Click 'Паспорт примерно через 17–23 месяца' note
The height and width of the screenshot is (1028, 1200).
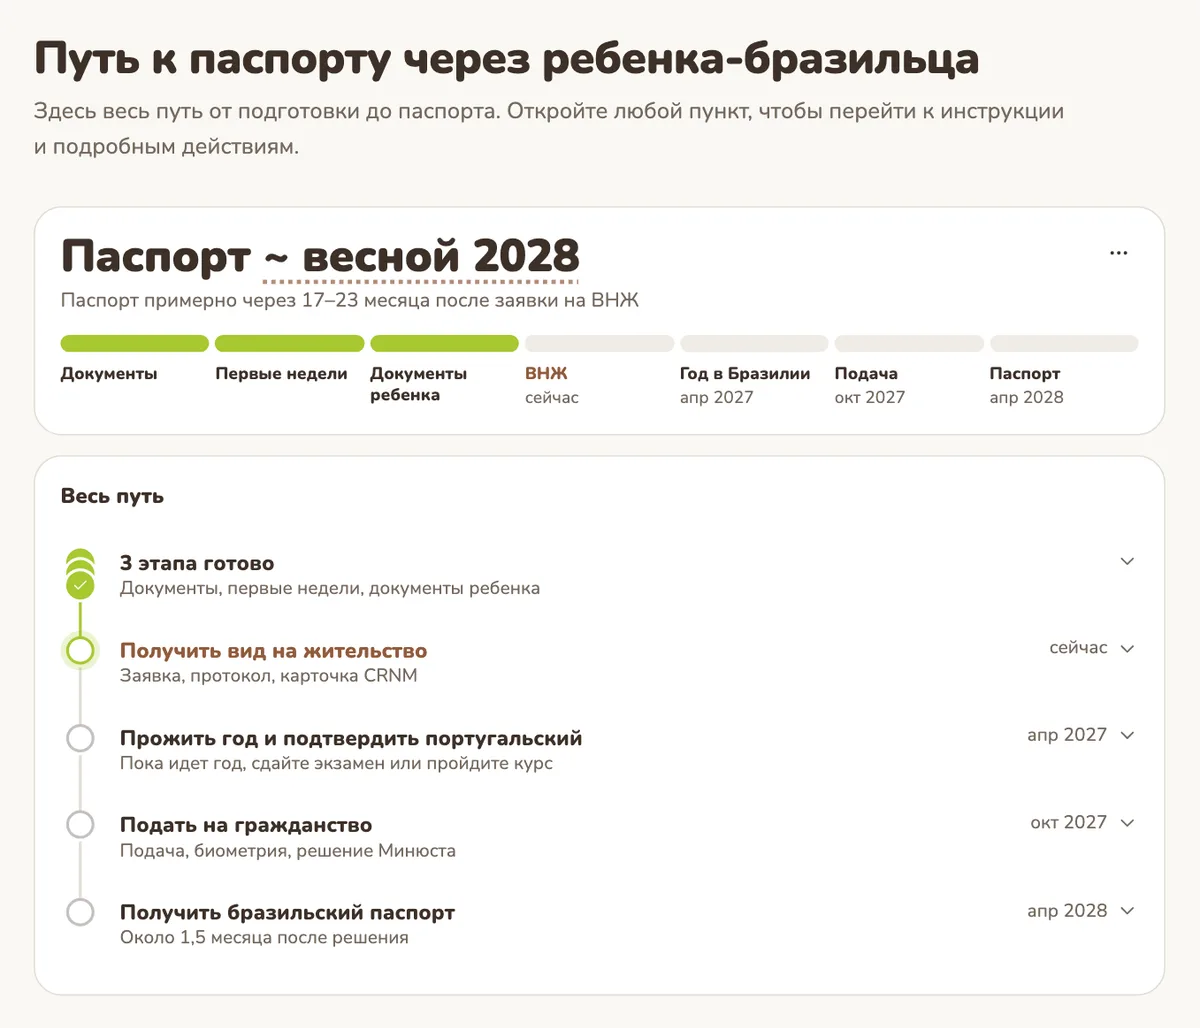(x=350, y=300)
